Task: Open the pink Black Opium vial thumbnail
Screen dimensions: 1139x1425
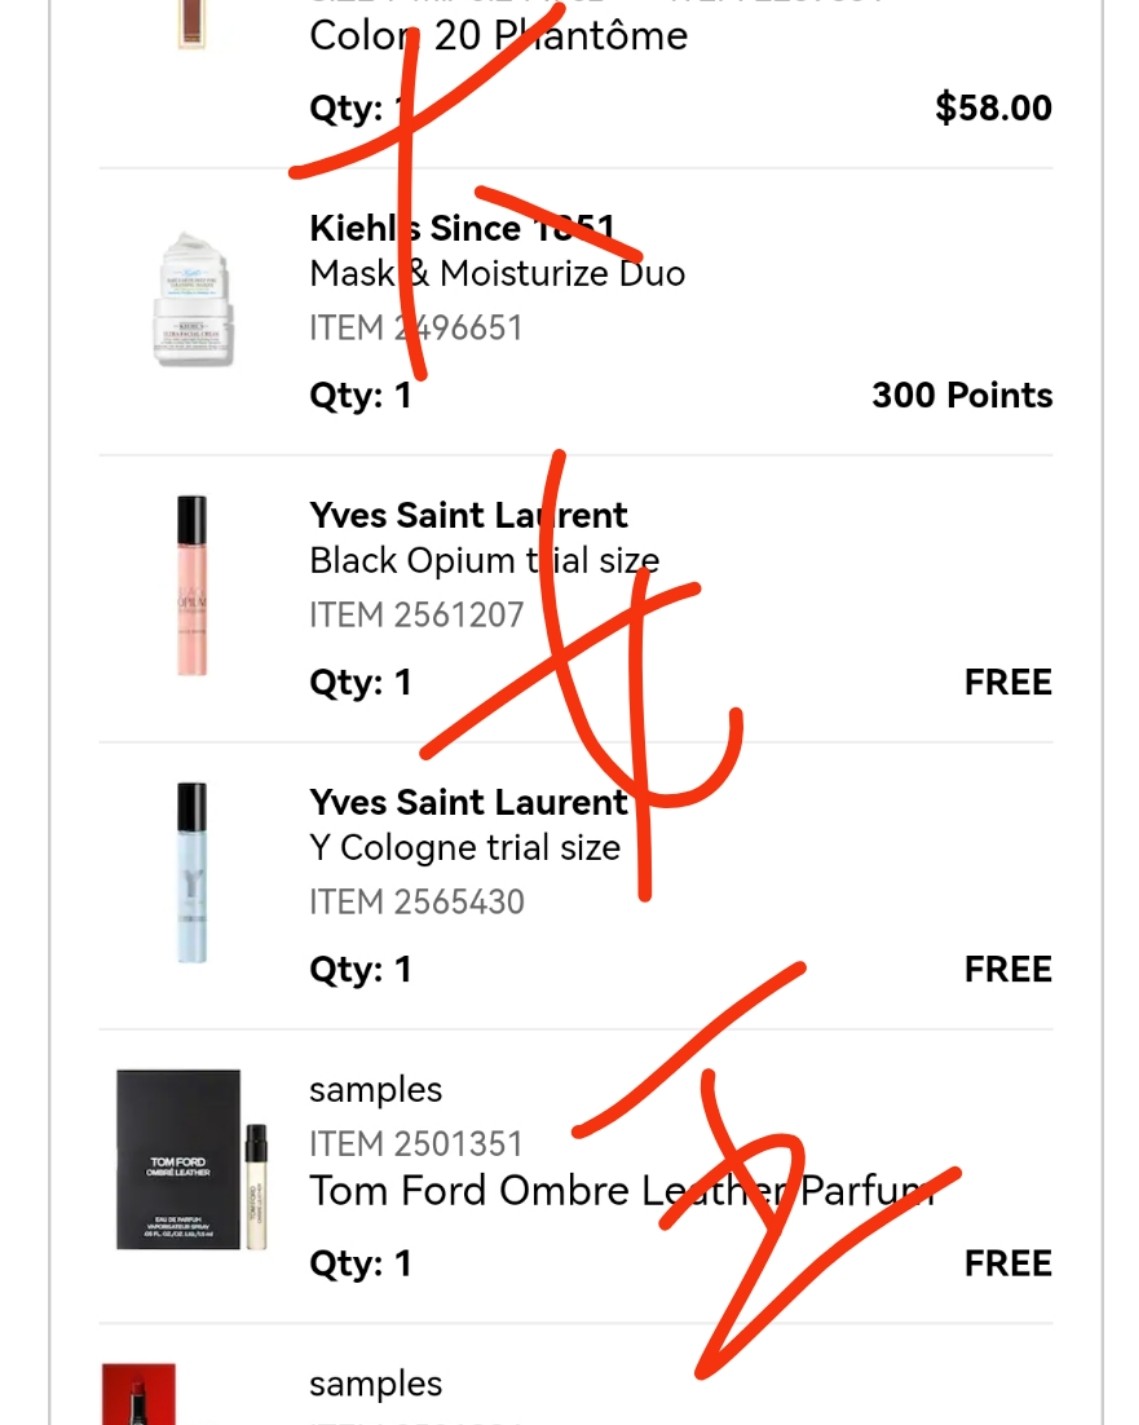Action: point(192,586)
